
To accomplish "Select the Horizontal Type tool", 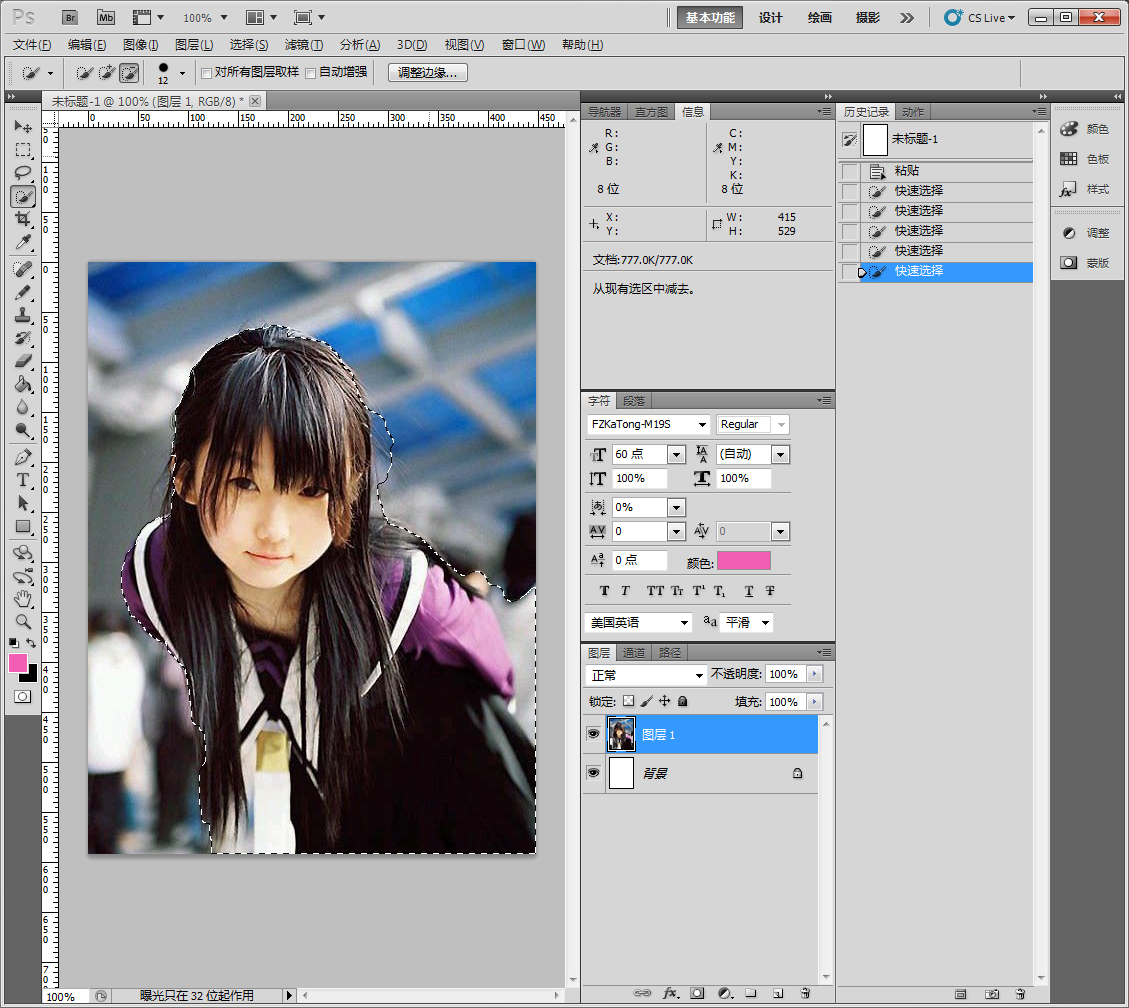I will pyautogui.click(x=23, y=480).
